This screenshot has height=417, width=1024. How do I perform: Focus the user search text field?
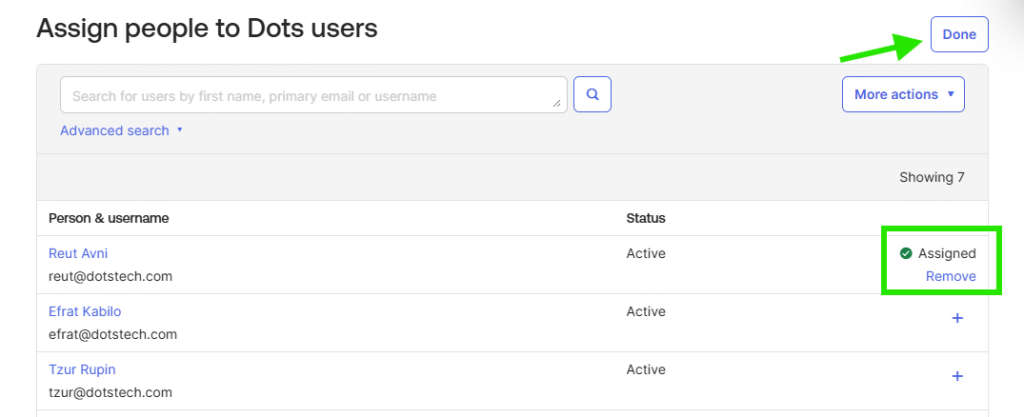click(310, 96)
